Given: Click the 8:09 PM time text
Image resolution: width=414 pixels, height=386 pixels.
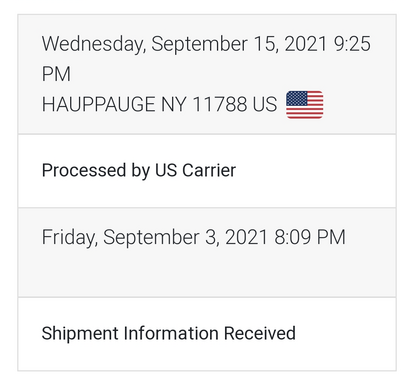Looking at the screenshot, I should tap(310, 237).
